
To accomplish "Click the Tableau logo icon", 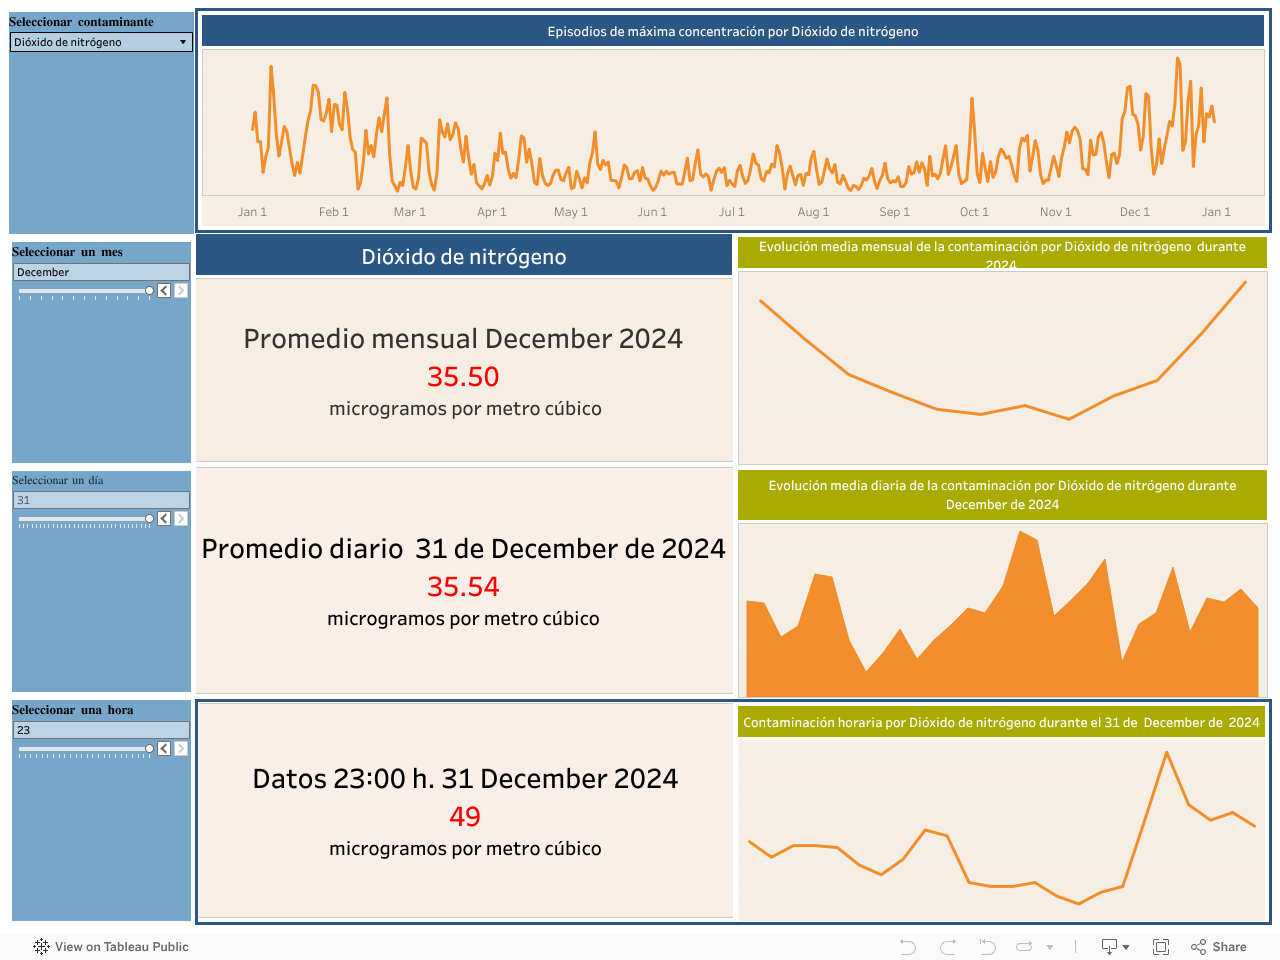I will tap(41, 947).
